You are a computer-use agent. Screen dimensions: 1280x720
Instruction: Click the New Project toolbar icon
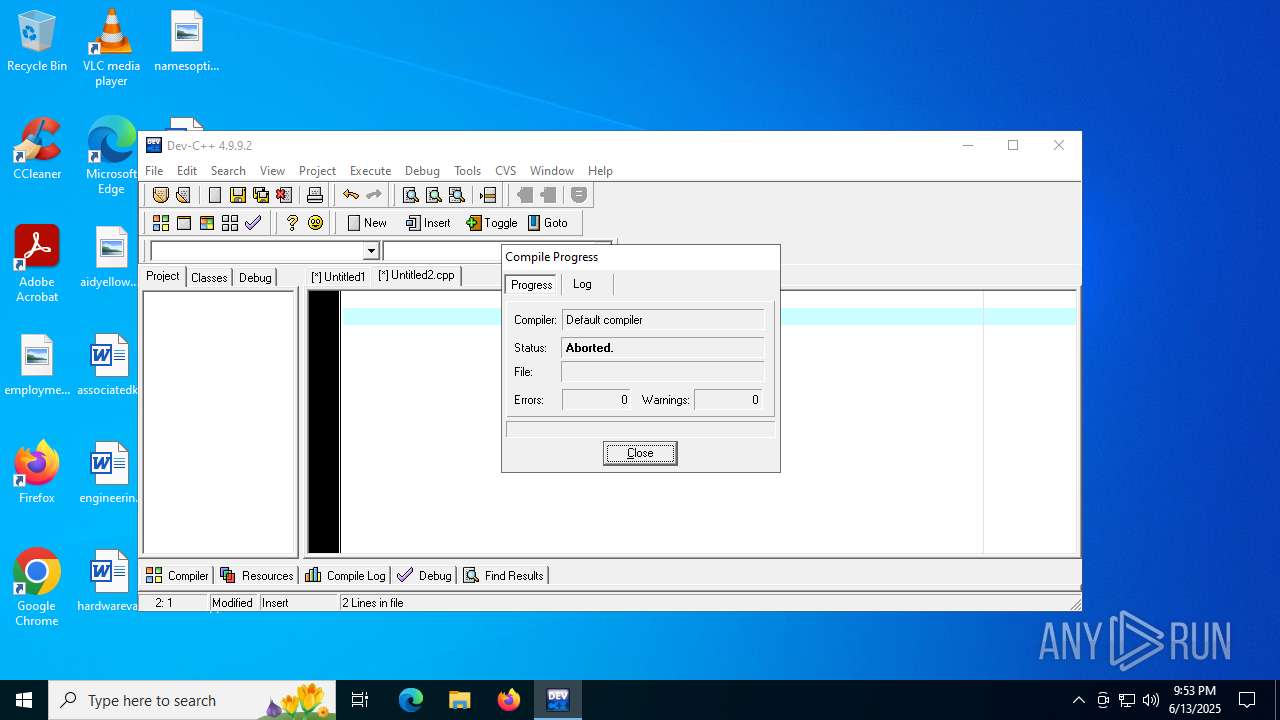click(x=160, y=195)
